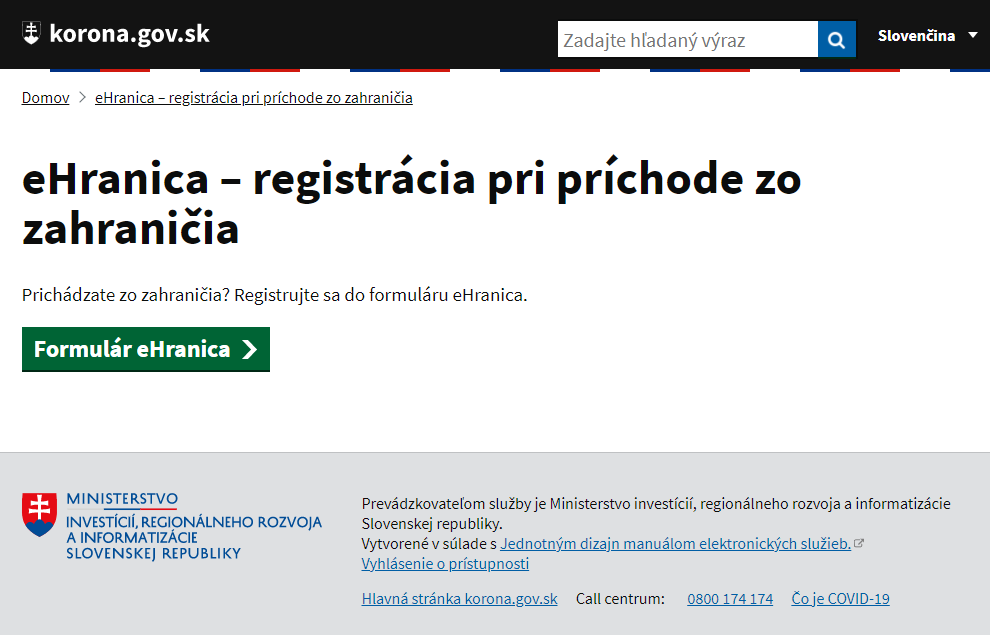Viewport: 990px width, 635px height.
Task: Open the Čo je COVID-19 link
Action: point(840,599)
